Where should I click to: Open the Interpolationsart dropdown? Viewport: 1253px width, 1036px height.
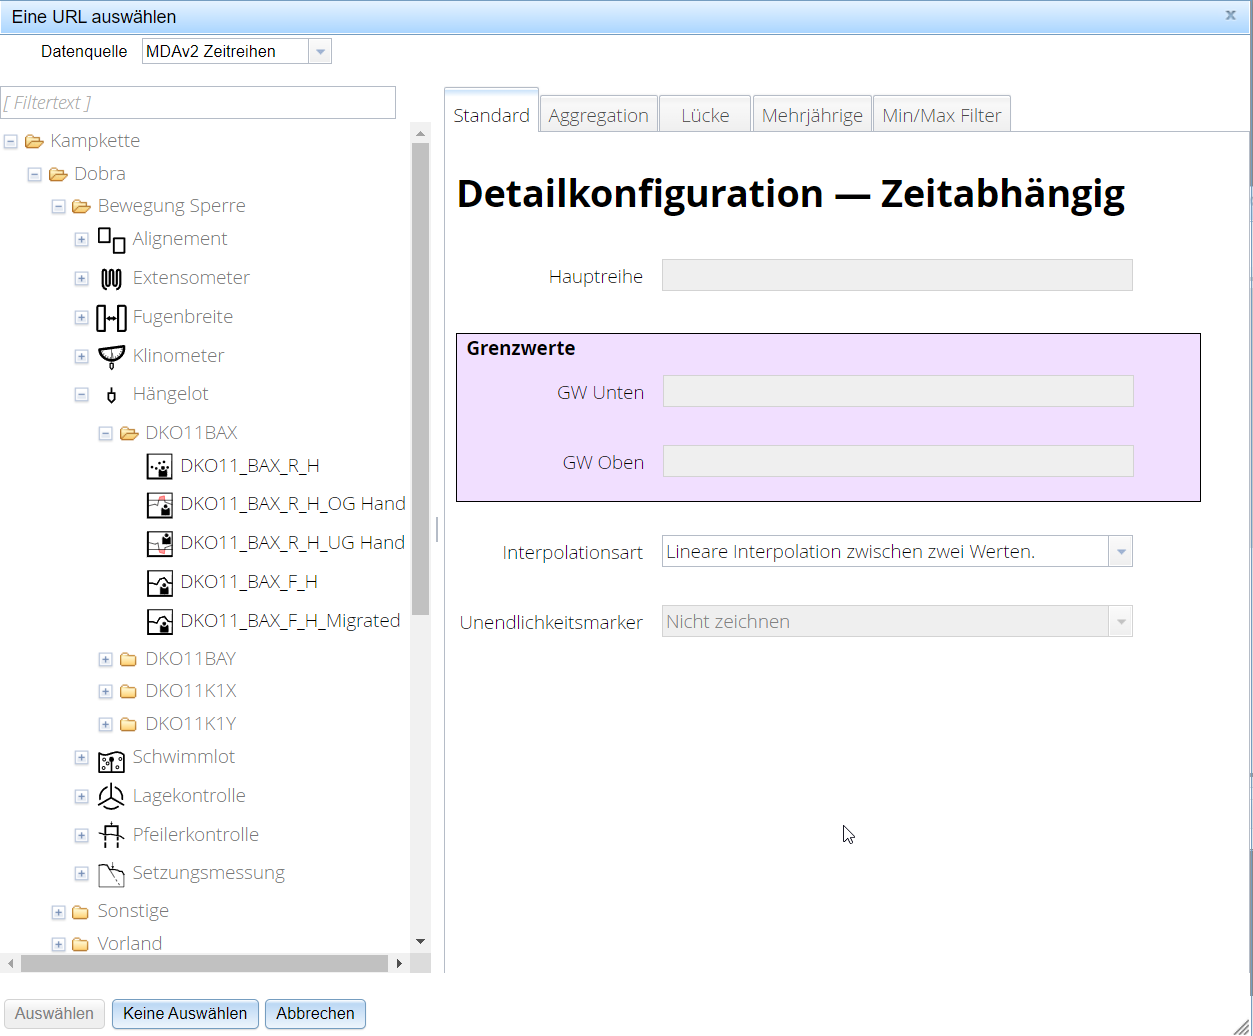click(x=1120, y=551)
